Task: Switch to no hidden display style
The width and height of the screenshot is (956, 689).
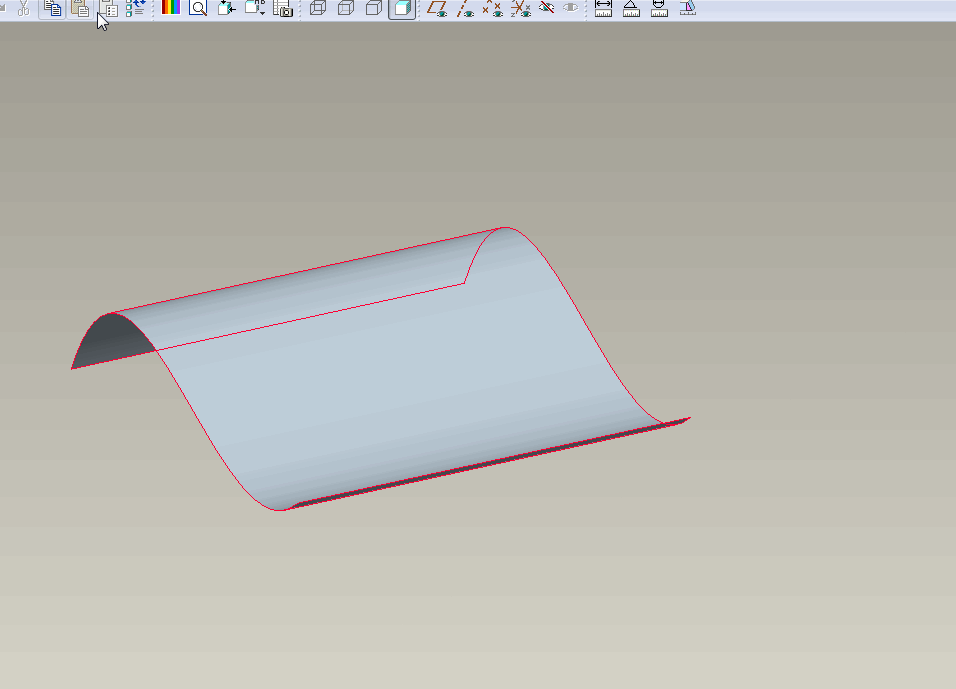Action: coord(374,8)
